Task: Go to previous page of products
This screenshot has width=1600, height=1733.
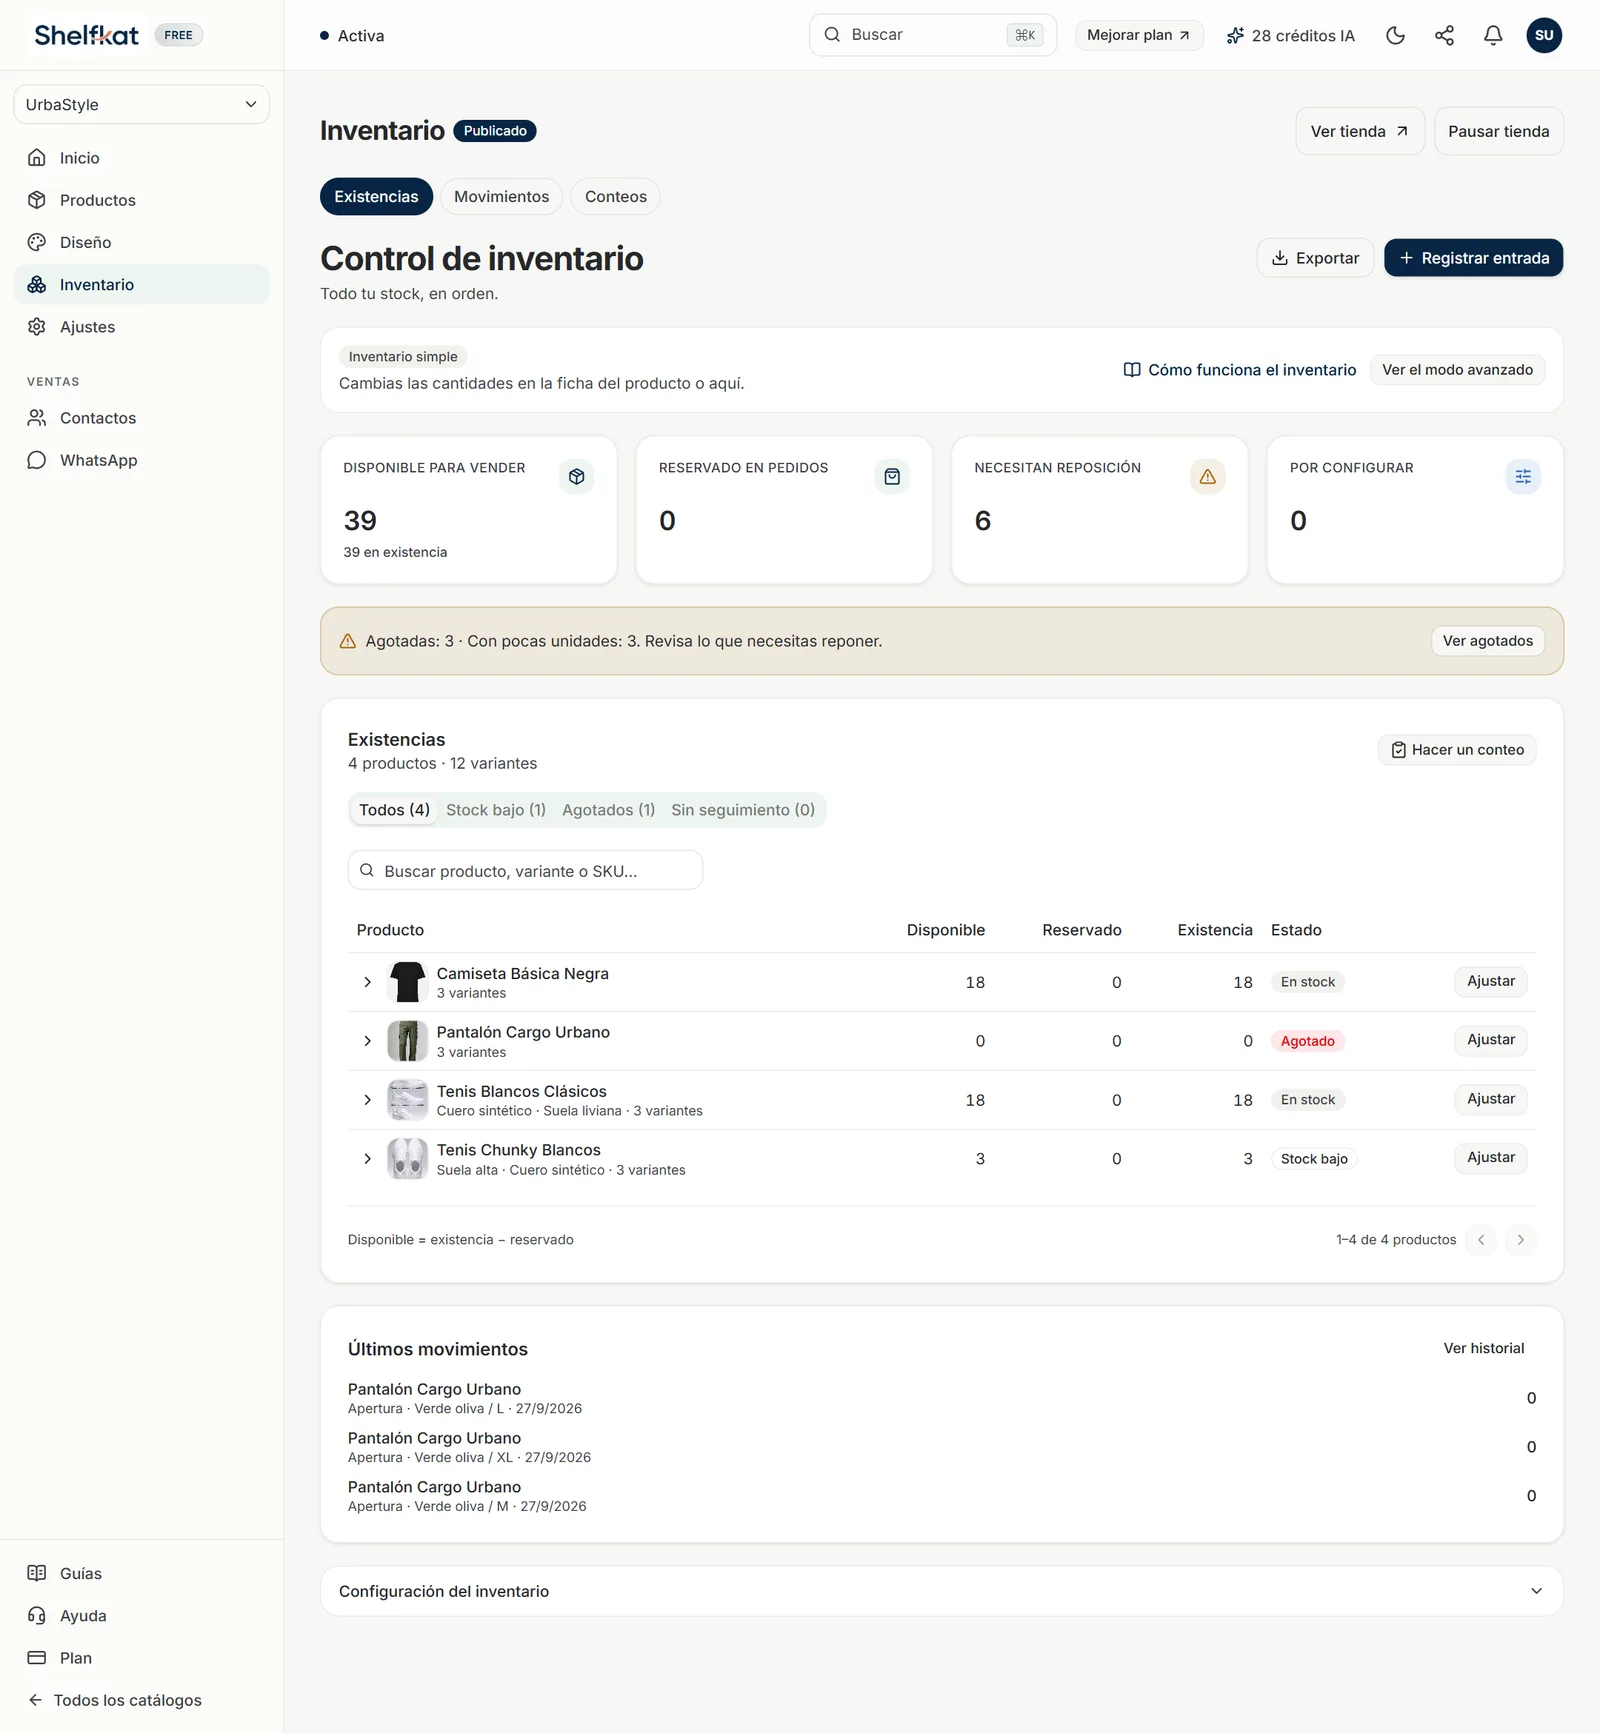Action: (1481, 1240)
